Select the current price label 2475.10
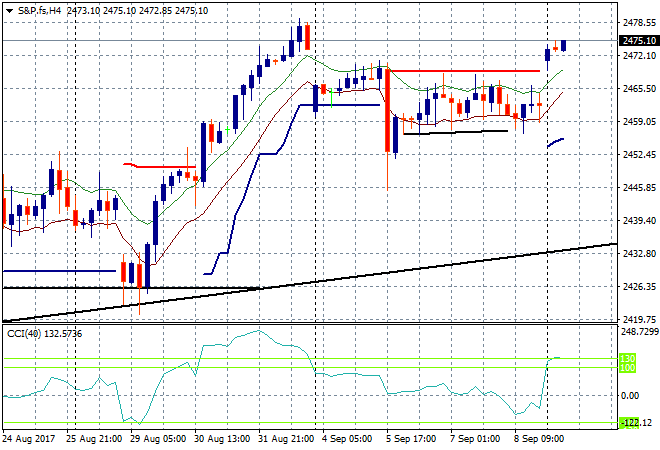The height and width of the screenshot is (450, 660). click(639, 41)
